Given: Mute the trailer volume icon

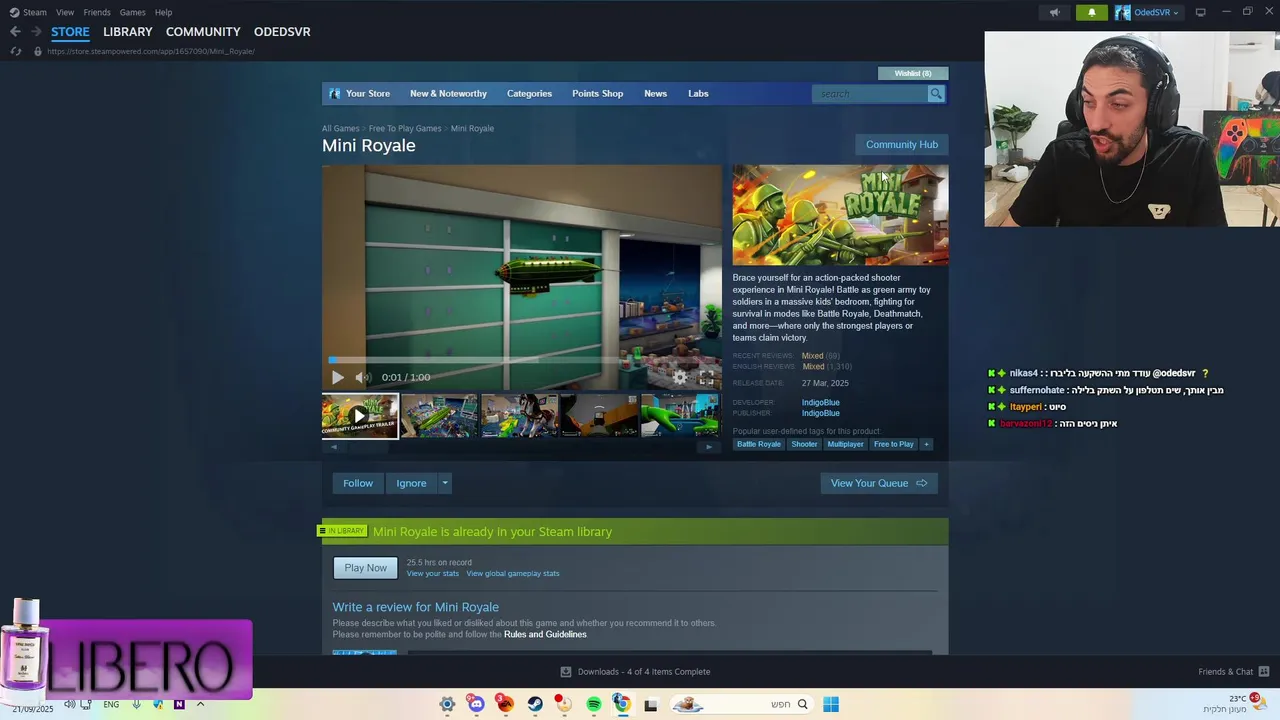Looking at the screenshot, I should 363,377.
